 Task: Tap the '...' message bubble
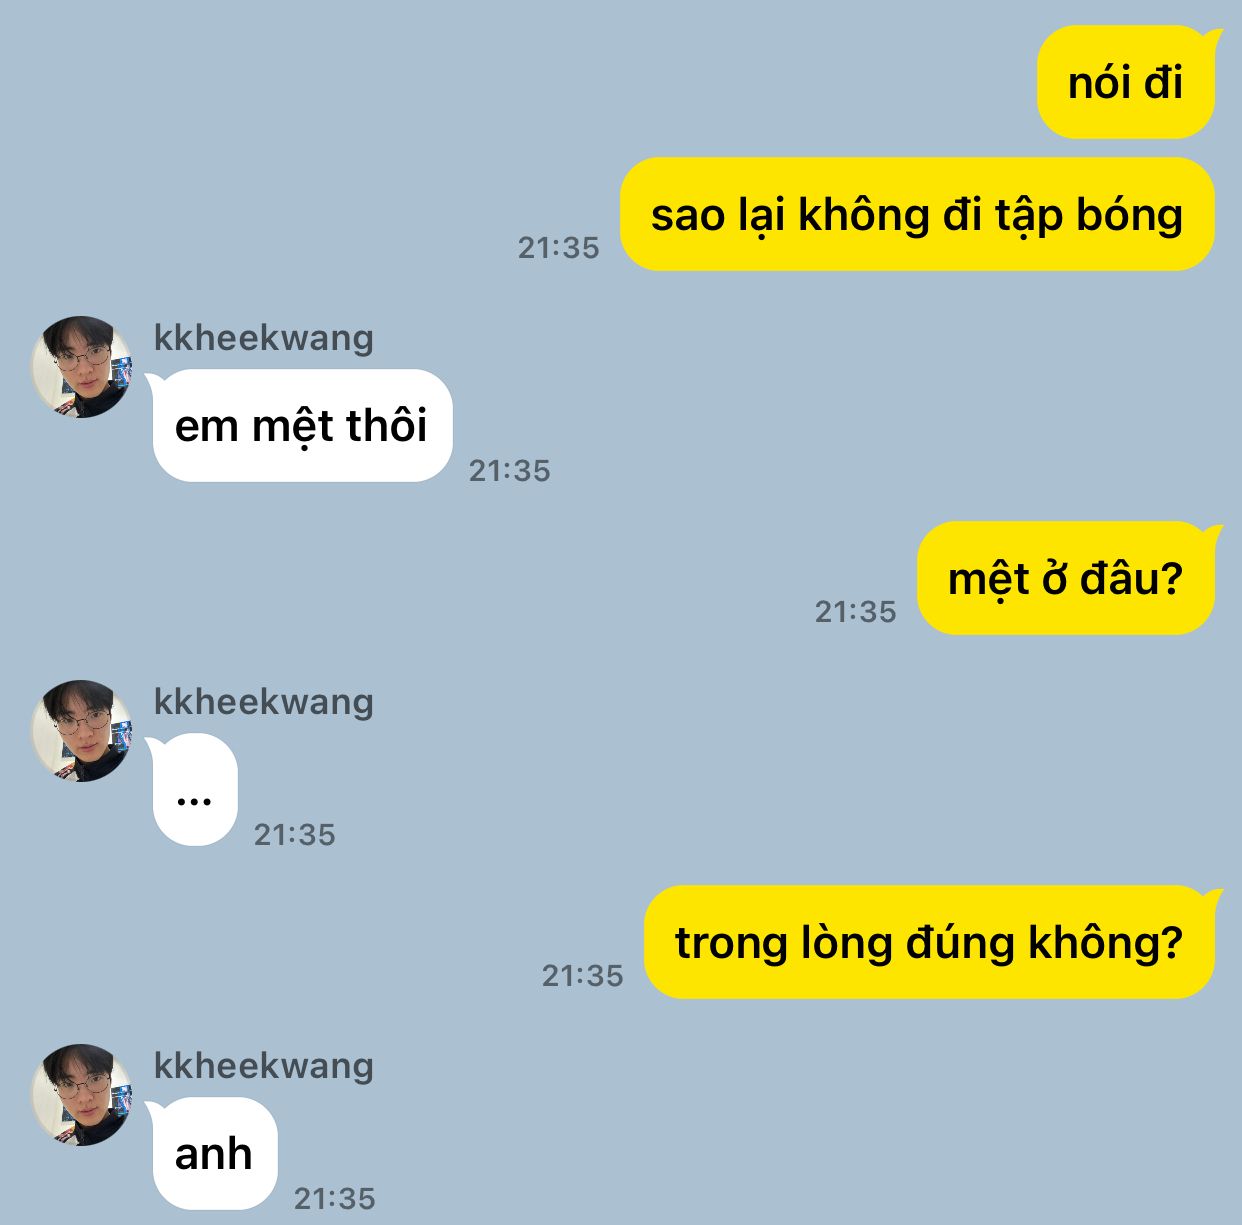[x=194, y=790]
